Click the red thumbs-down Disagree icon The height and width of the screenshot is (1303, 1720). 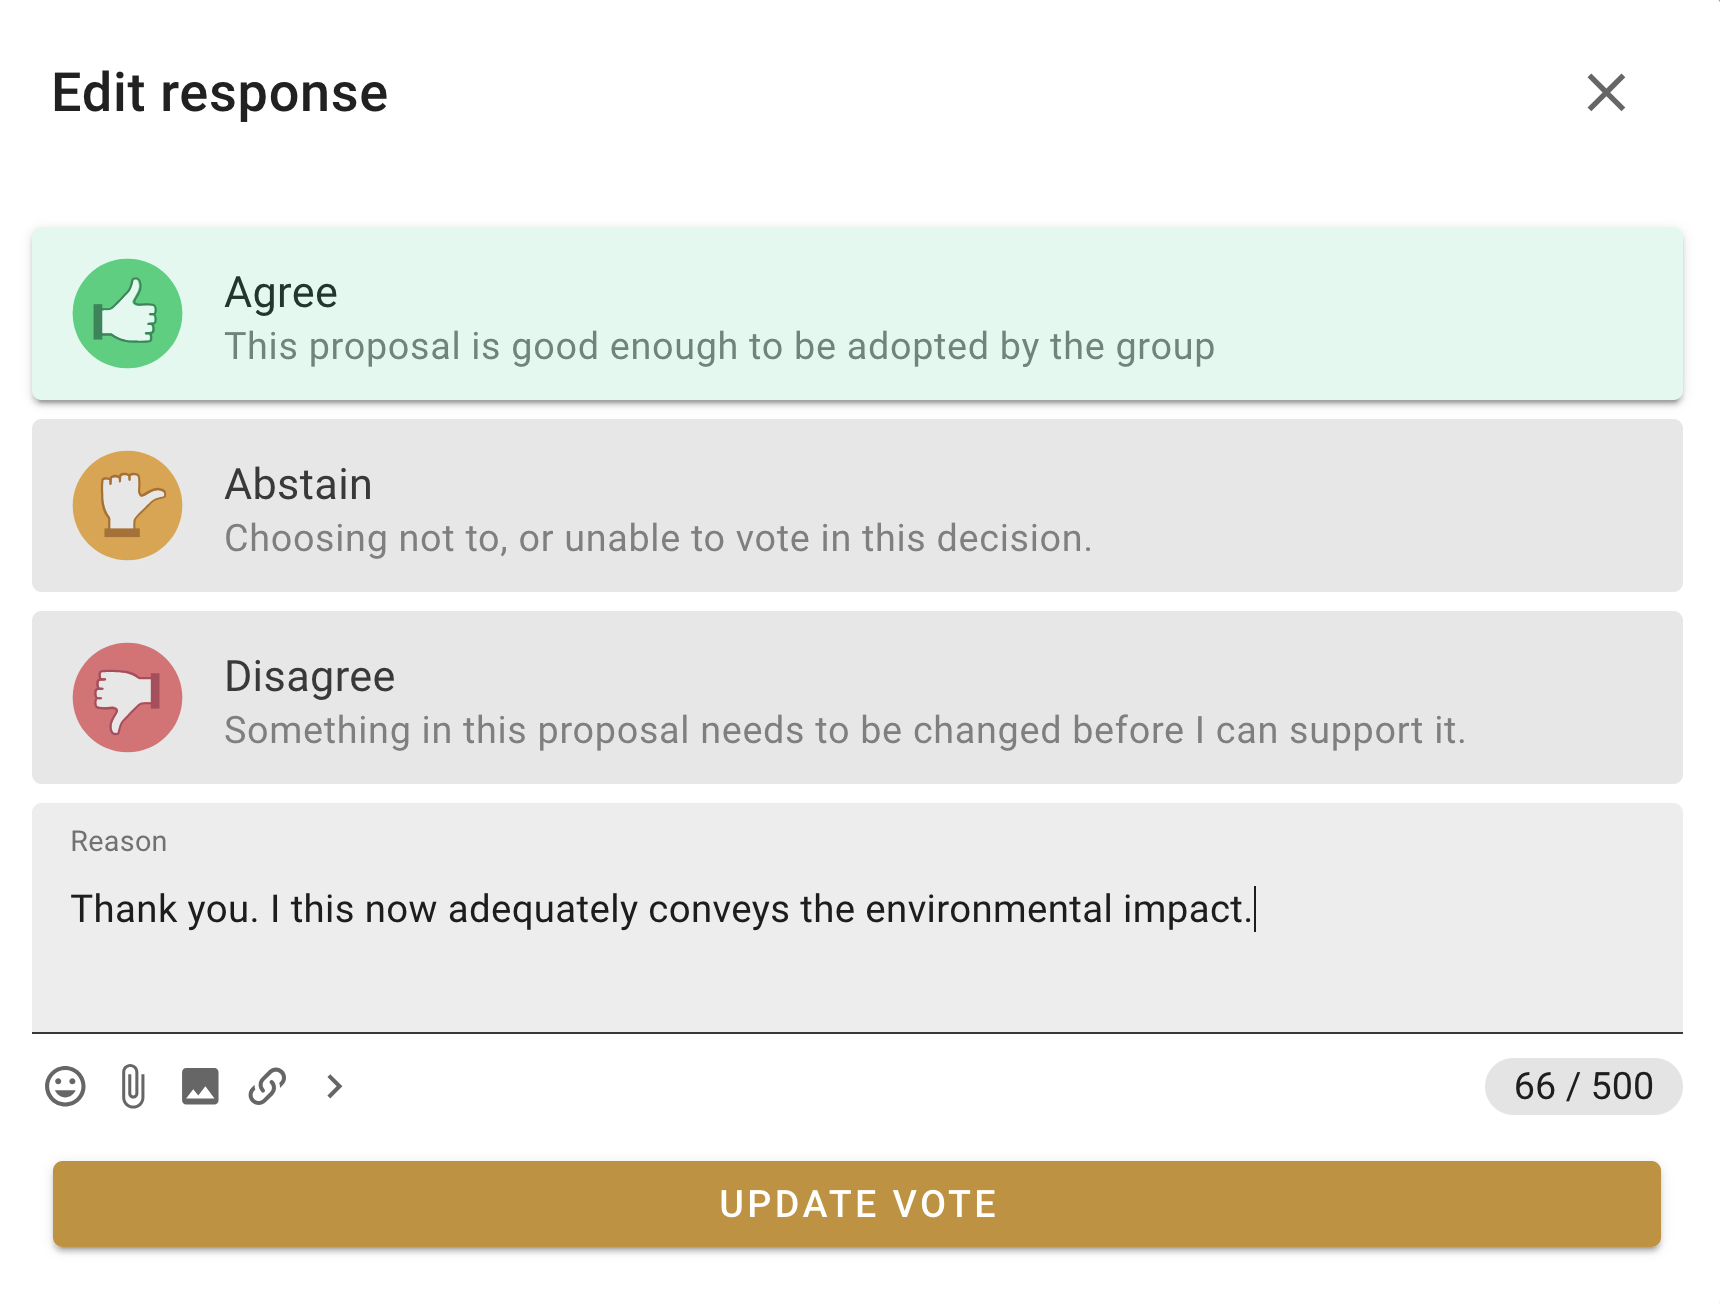(127, 697)
